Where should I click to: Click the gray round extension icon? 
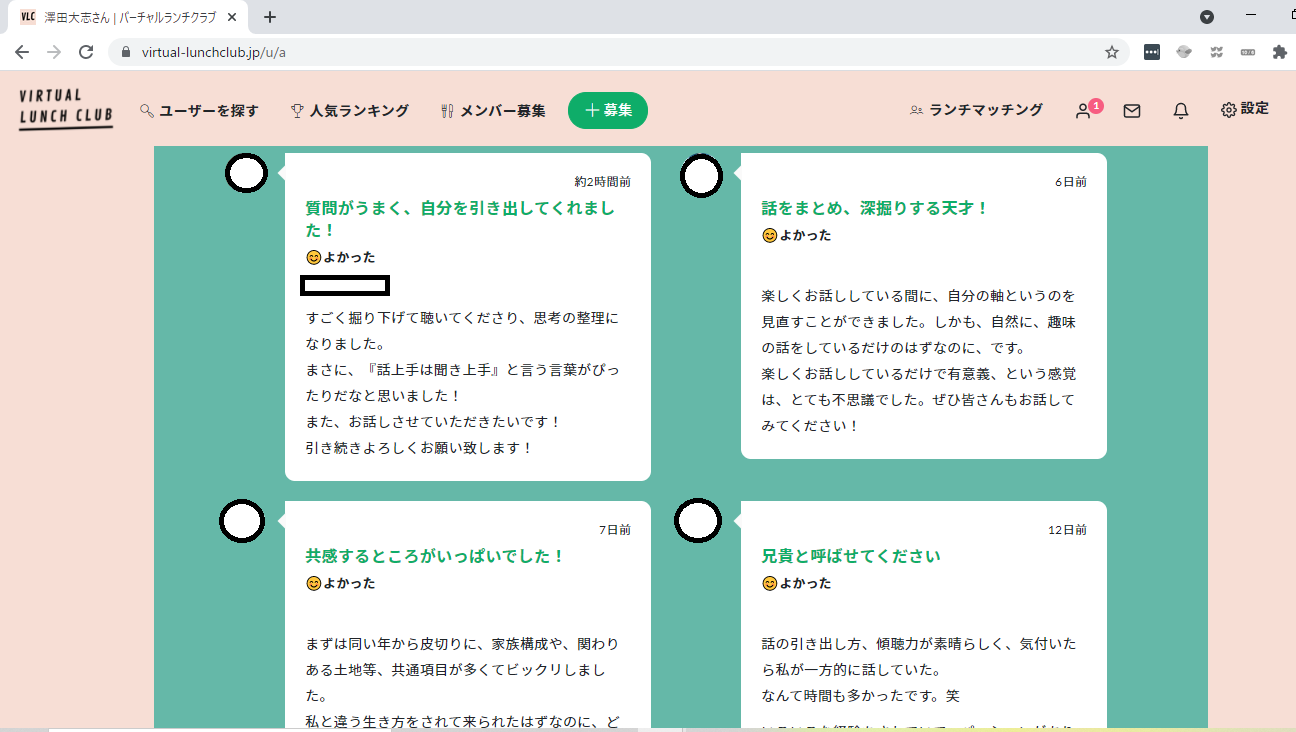(x=1184, y=52)
